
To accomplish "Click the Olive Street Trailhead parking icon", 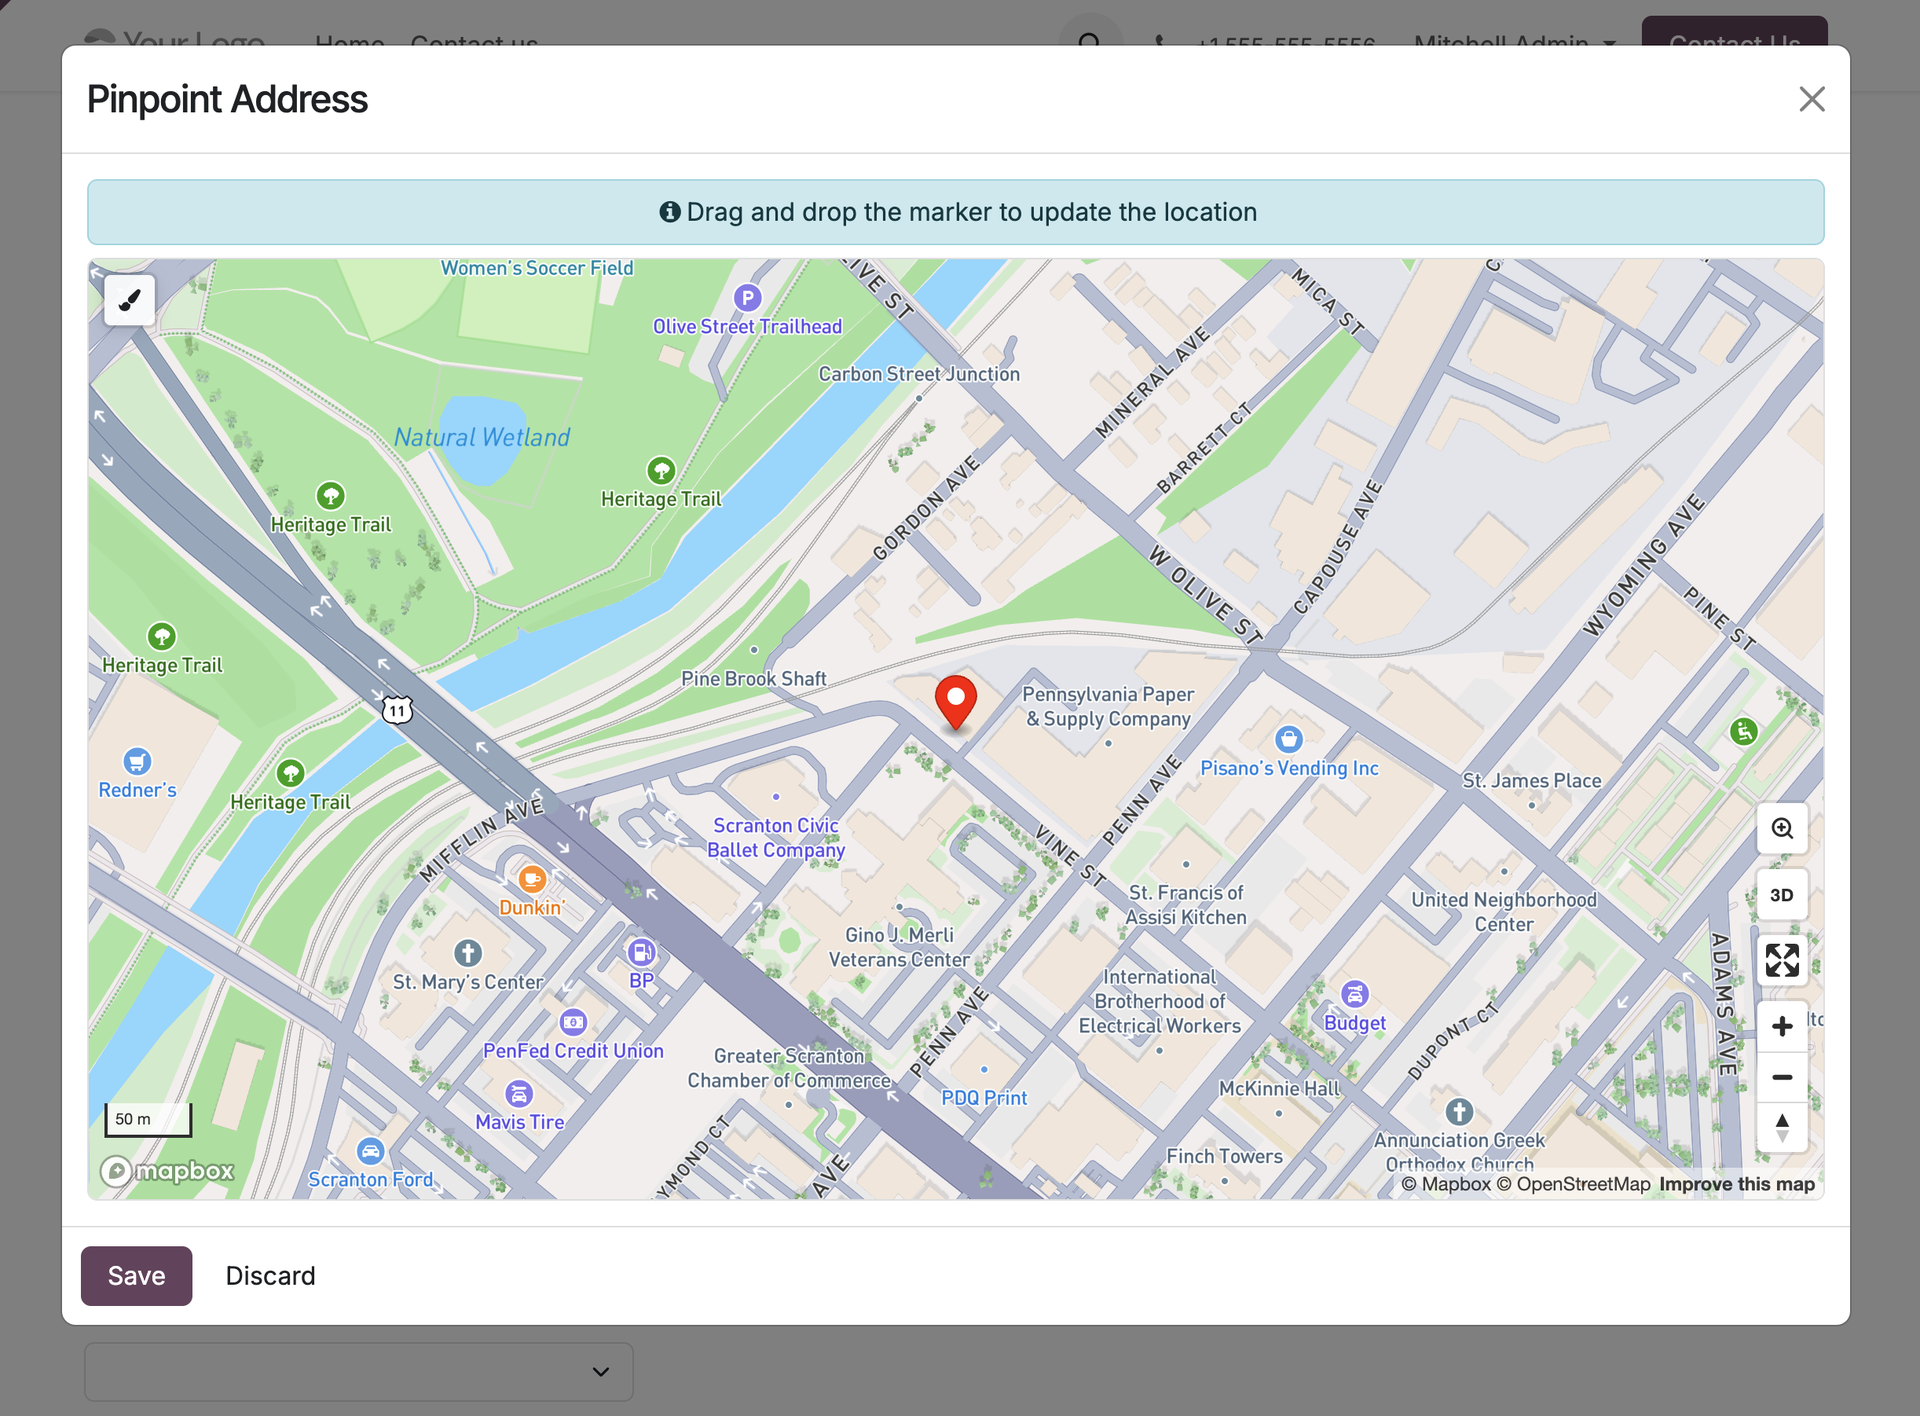I will 748,298.
